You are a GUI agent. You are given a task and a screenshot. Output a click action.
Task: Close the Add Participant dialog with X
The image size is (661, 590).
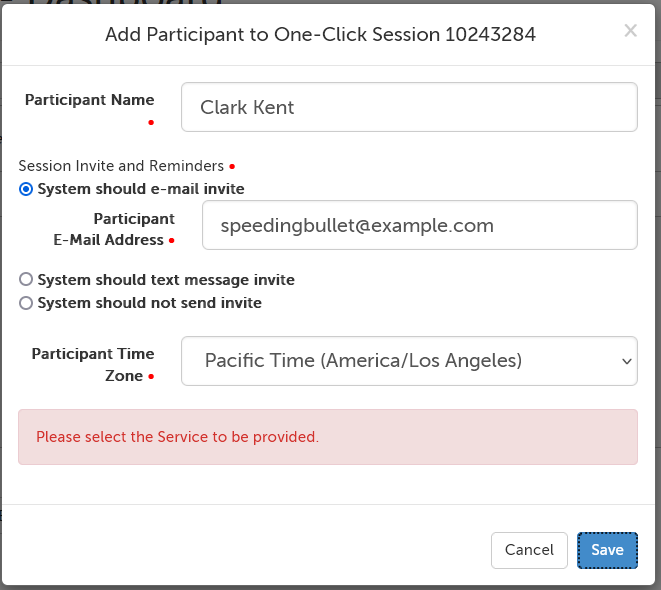pos(630,31)
